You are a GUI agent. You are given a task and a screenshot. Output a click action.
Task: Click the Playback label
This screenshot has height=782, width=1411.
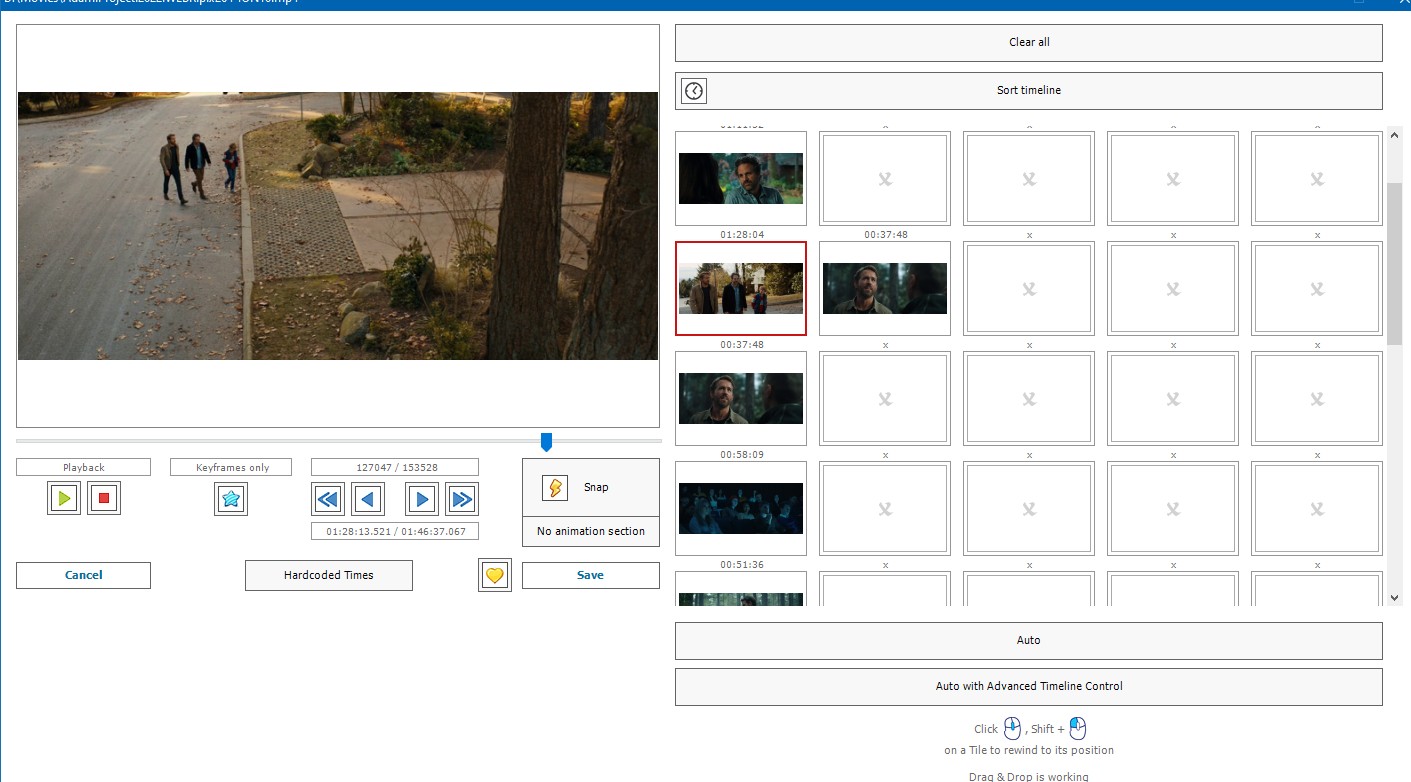[x=84, y=467]
